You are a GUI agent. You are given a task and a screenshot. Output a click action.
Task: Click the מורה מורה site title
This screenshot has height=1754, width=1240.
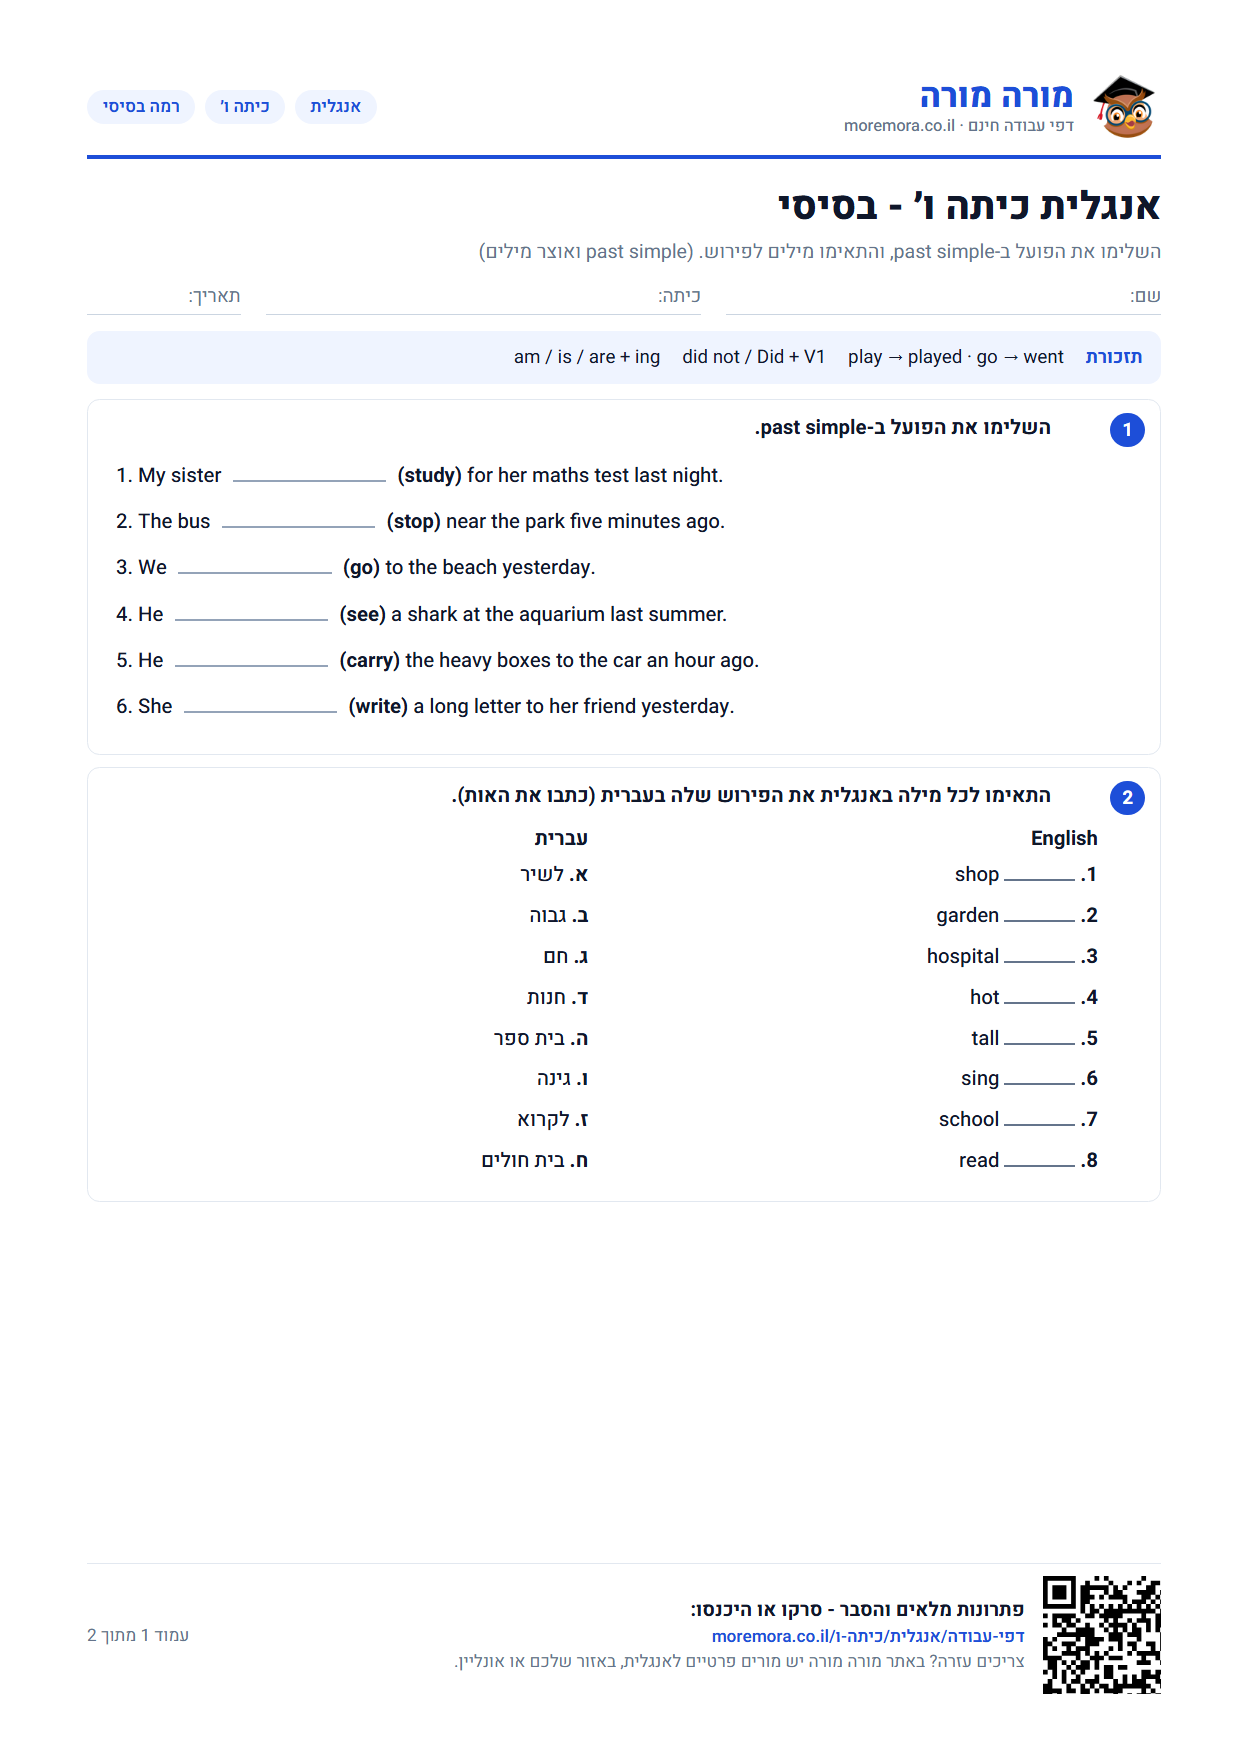pos(996,96)
